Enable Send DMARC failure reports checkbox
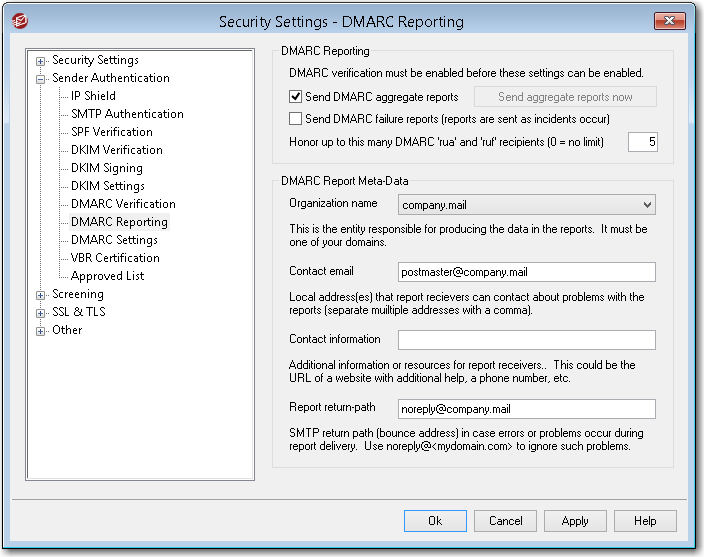The height and width of the screenshot is (557, 704). click(x=295, y=118)
